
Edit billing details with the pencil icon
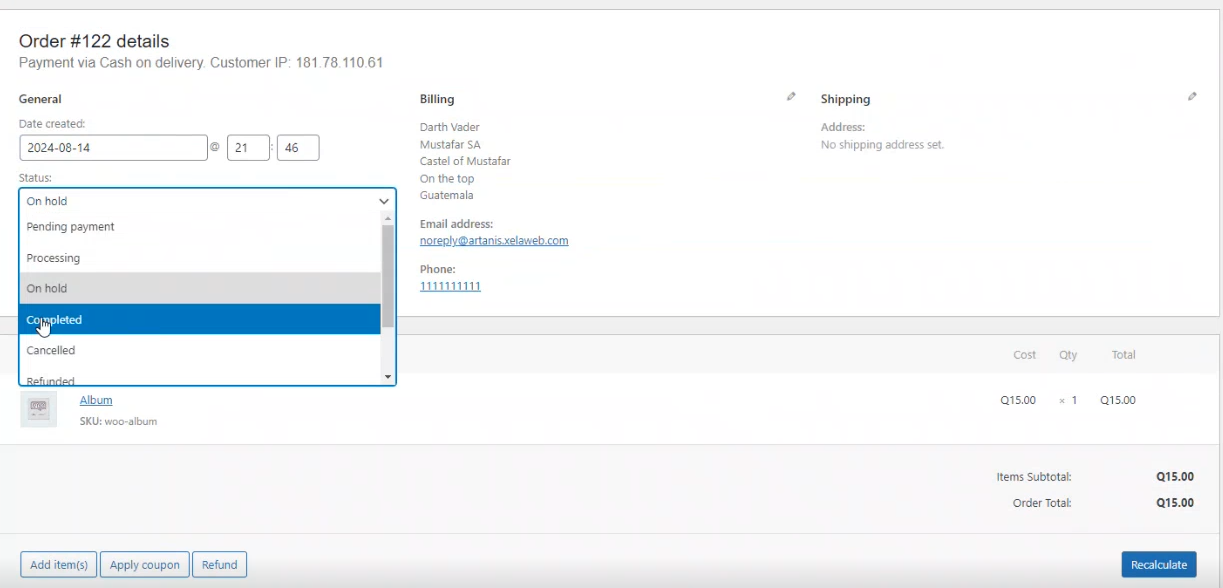coord(791,97)
